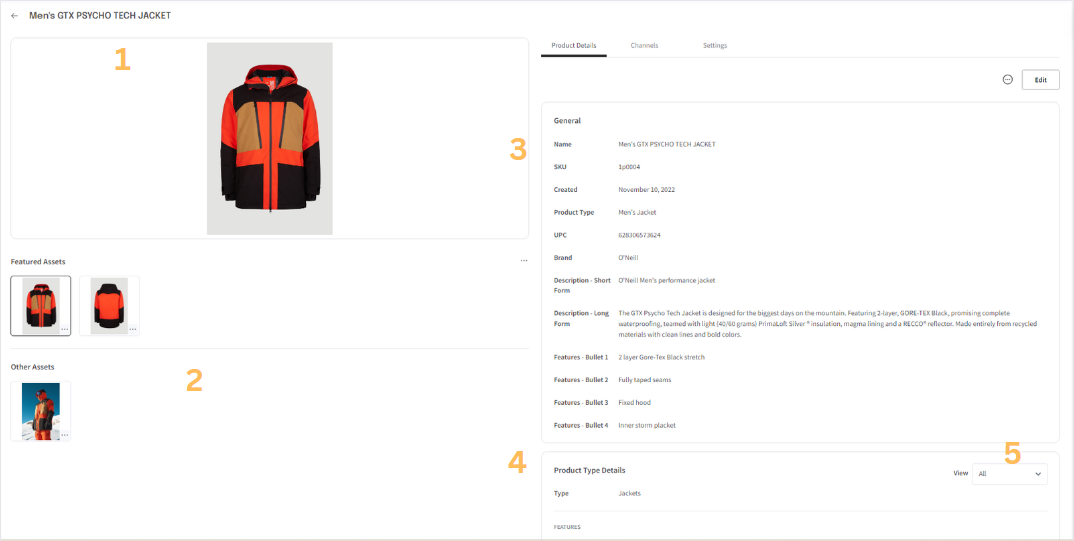Image resolution: width=1074 pixels, height=541 pixels.
Task: Select the front jacket featured thumbnail
Action: [x=41, y=305]
